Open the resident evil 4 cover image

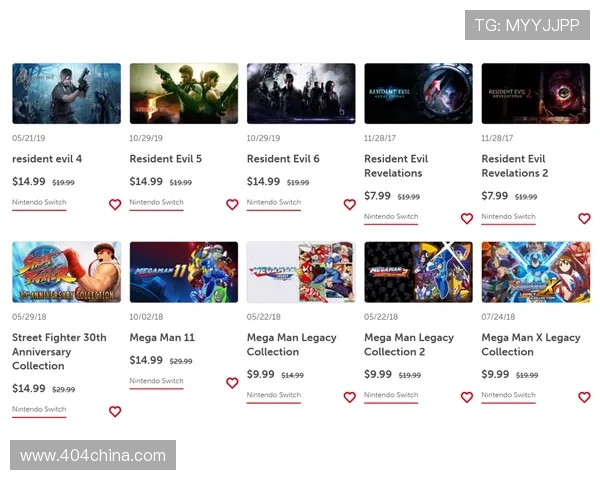tap(66, 94)
